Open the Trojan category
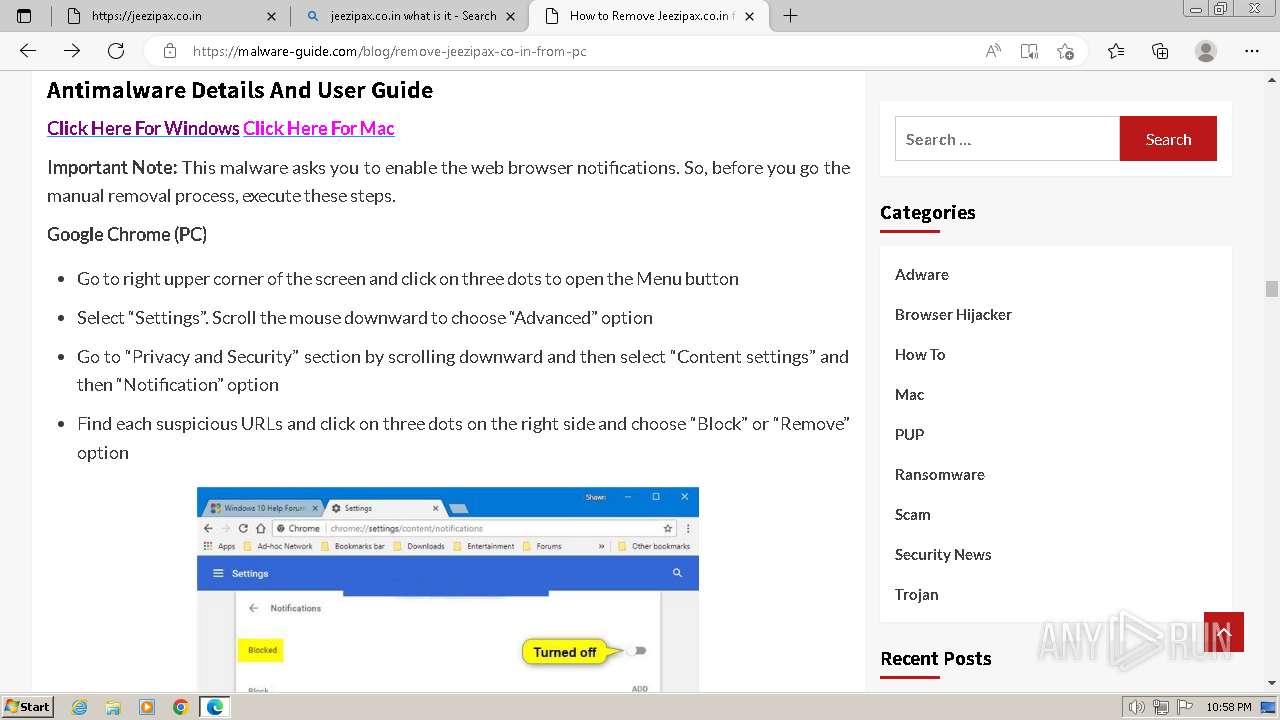The image size is (1280, 720). coord(917,594)
